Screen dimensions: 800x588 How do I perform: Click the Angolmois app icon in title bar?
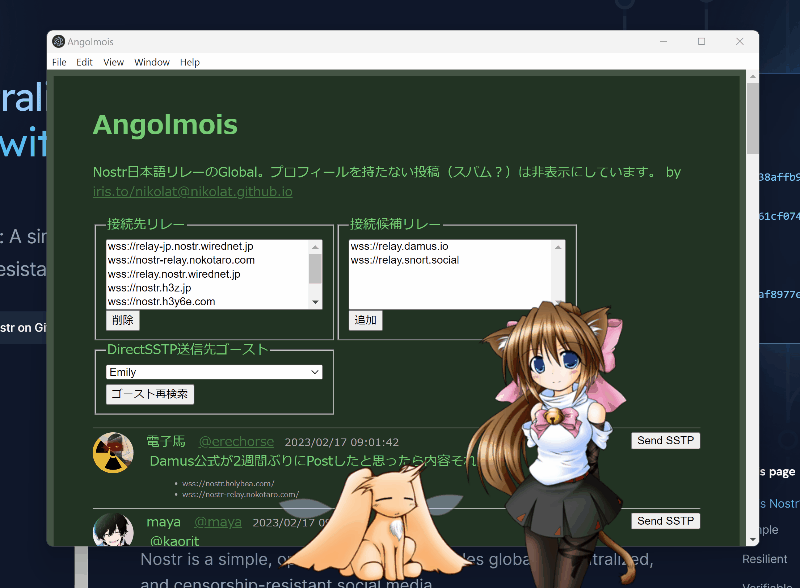pyautogui.click(x=59, y=41)
